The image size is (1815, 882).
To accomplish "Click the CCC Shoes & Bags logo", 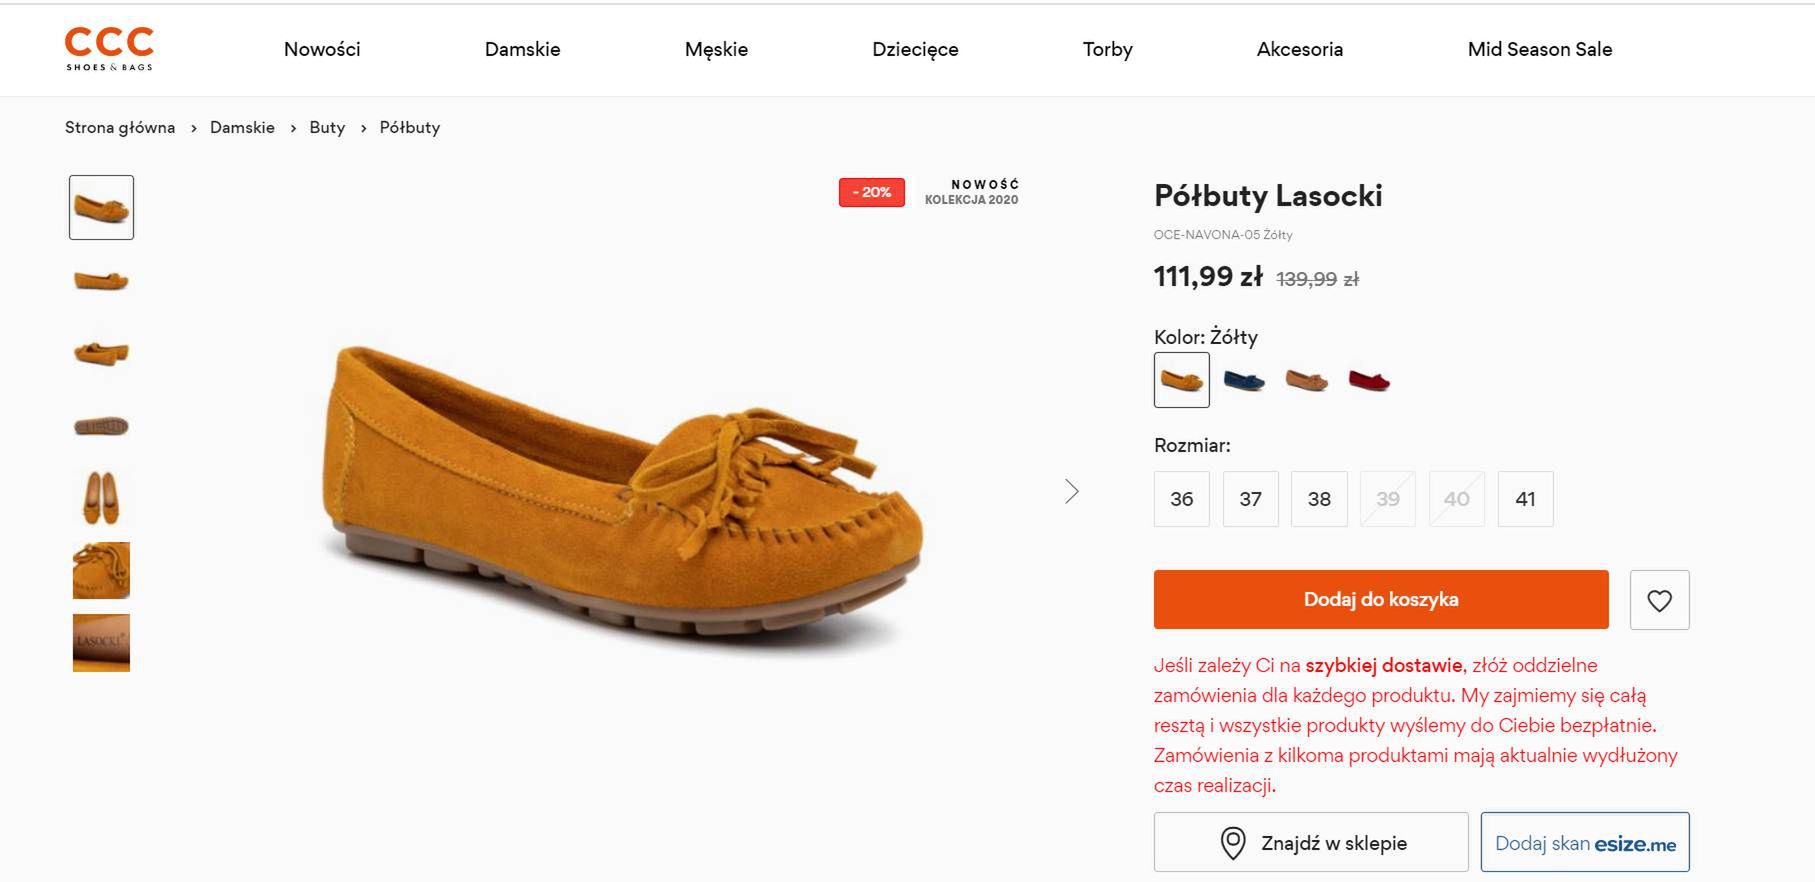I will 109,48.
